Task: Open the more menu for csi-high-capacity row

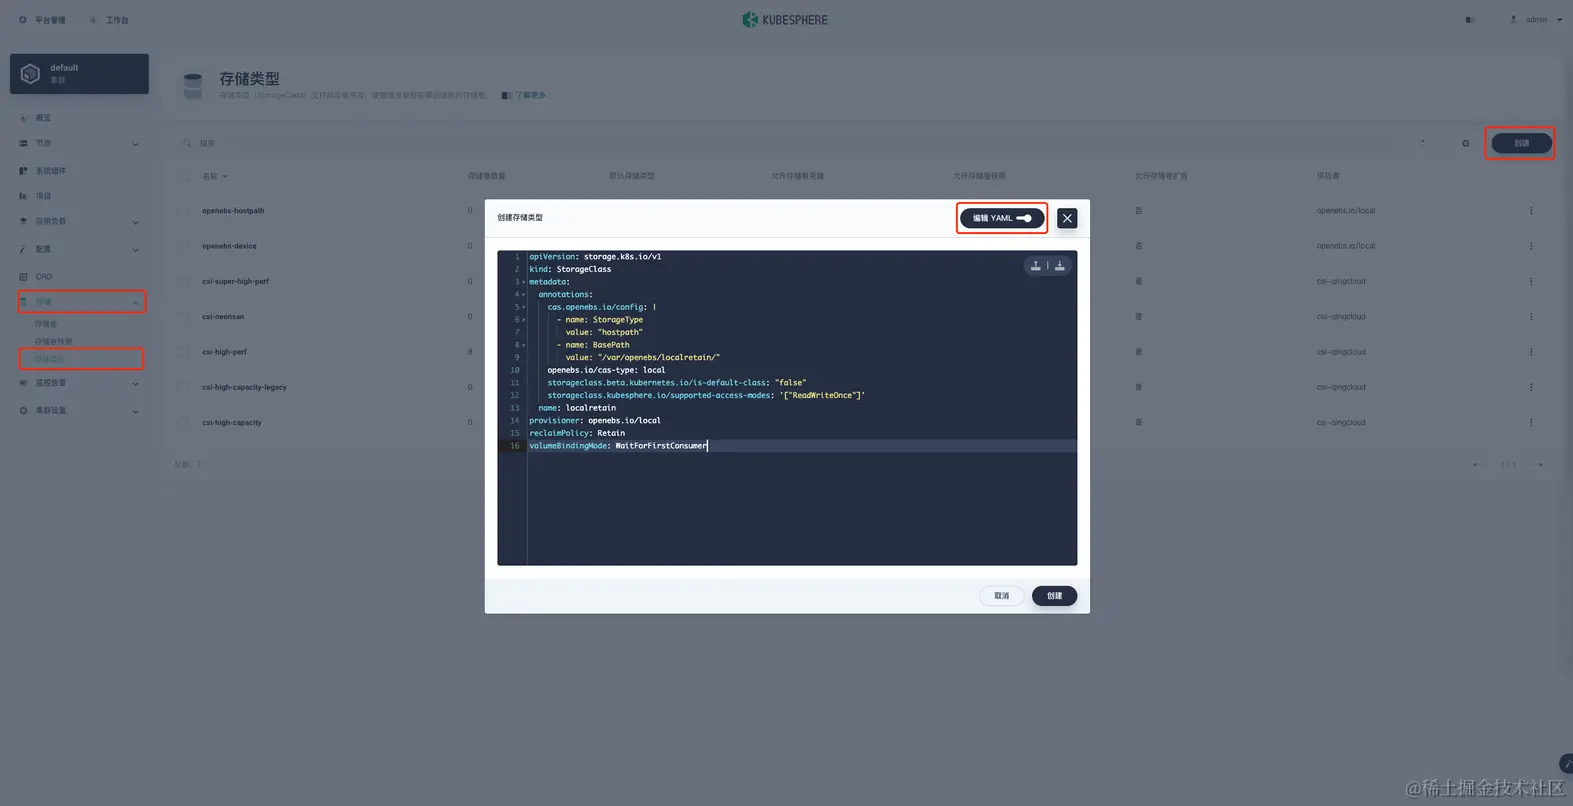Action: pyautogui.click(x=1531, y=423)
